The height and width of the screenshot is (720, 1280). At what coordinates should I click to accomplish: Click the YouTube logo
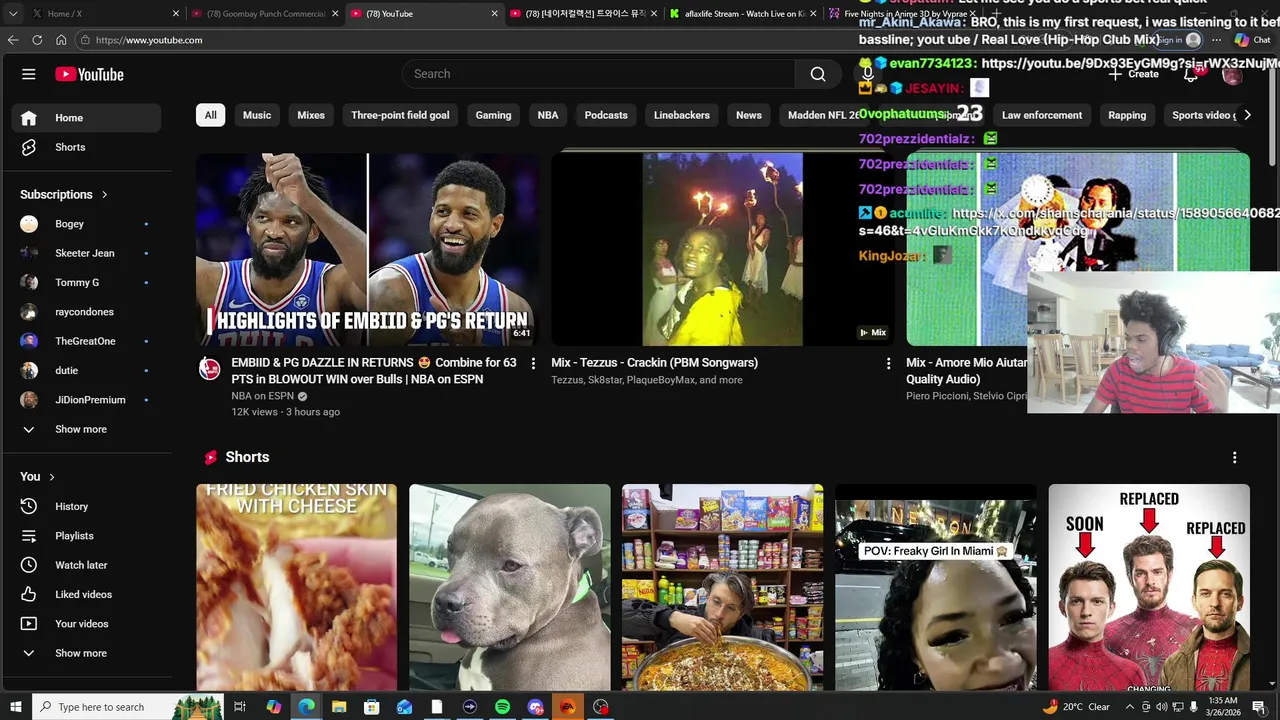pos(89,74)
